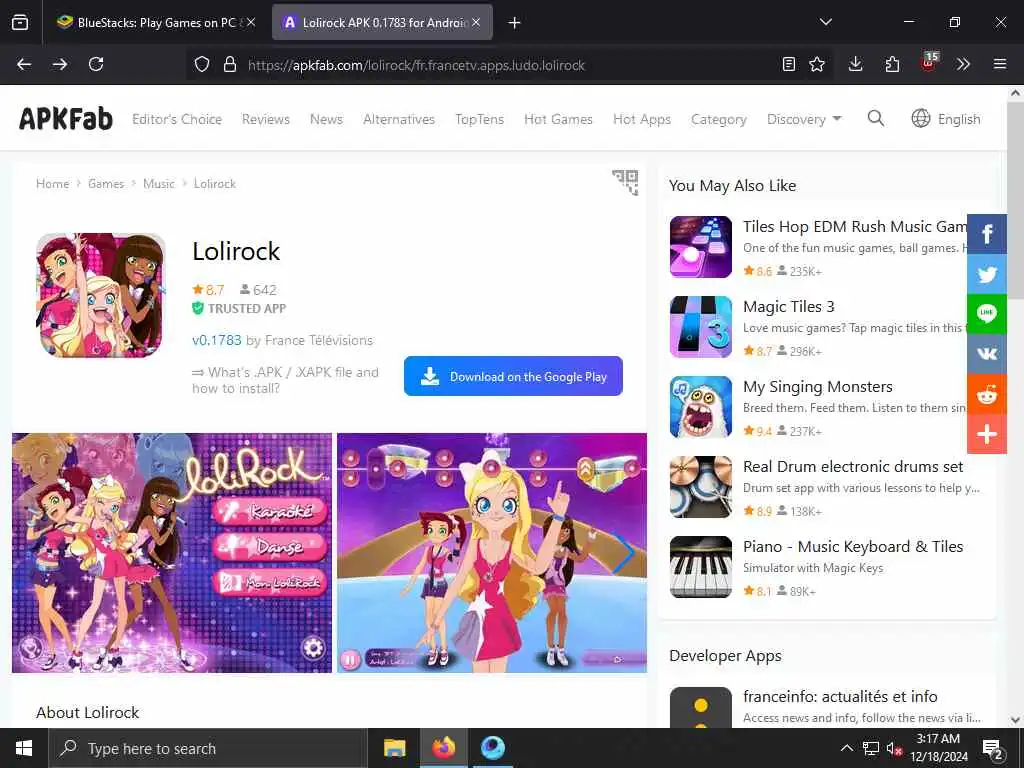The height and width of the screenshot is (768, 1024).
Task: Open franceinfo: actualités et info link
Action: pos(840,696)
